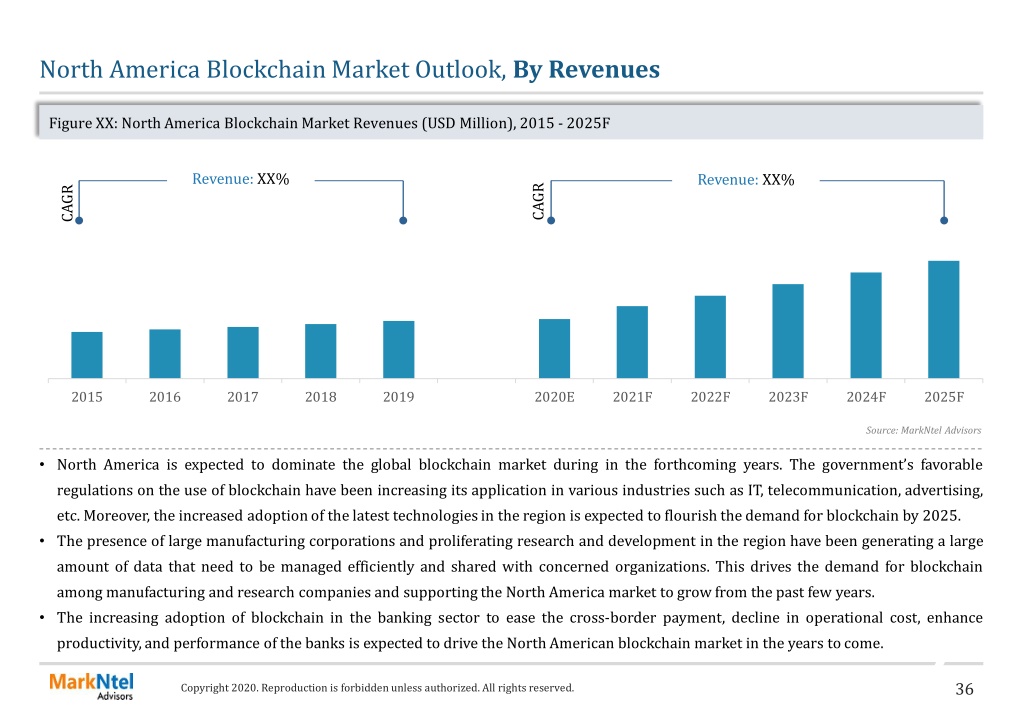1023x708 pixels.
Task: Click the Source: MarkNtel Advisors text
Action: click(923, 430)
